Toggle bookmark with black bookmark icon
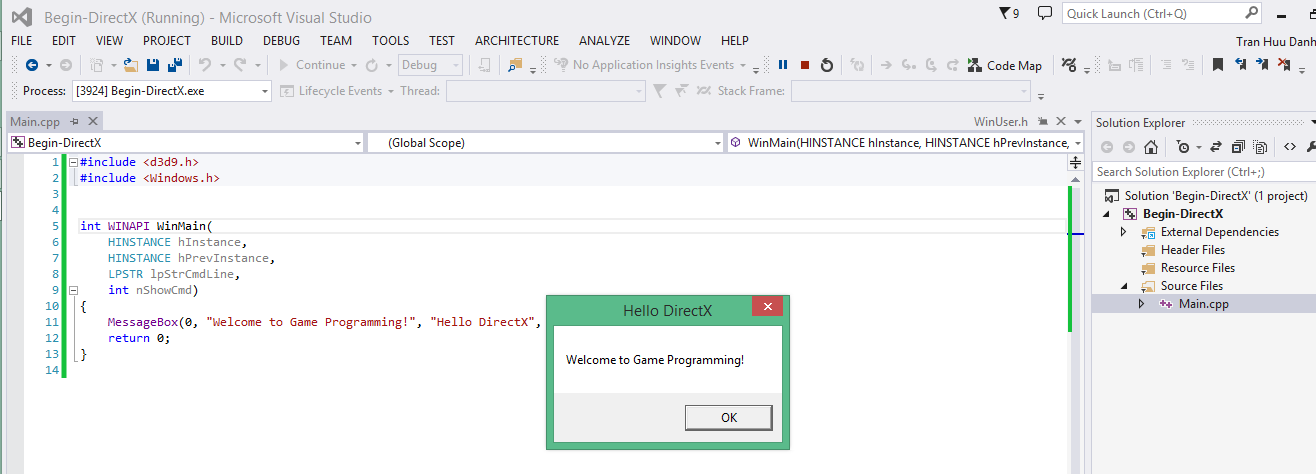The image size is (1316, 474). pos(1217,65)
